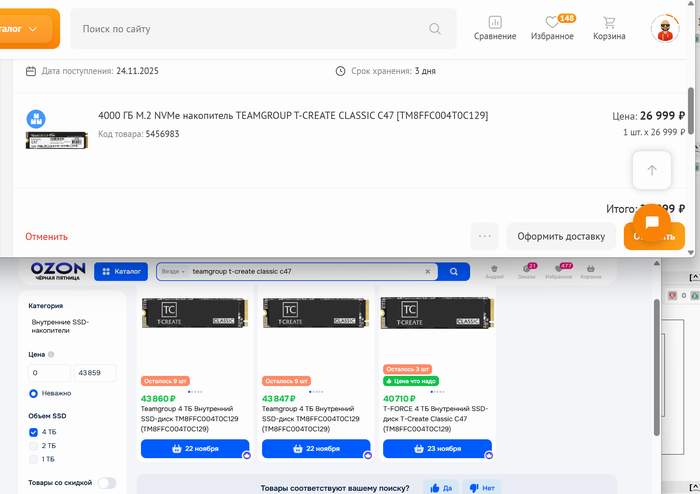Click the magnifier icon in the top search bar

click(435, 29)
